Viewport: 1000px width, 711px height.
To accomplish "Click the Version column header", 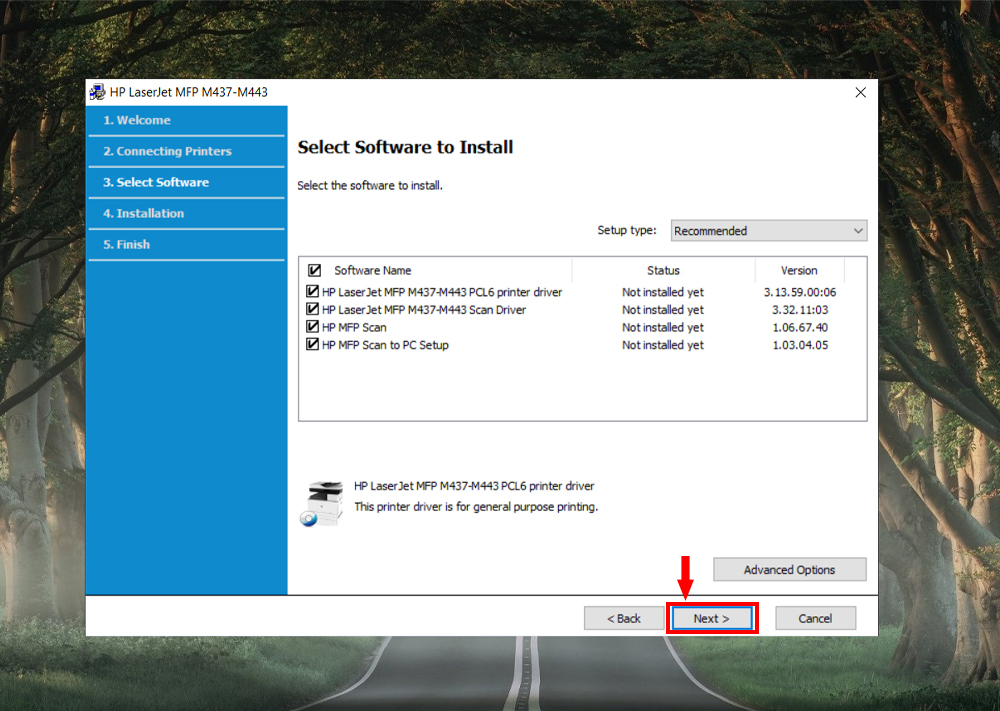I will [x=799, y=270].
